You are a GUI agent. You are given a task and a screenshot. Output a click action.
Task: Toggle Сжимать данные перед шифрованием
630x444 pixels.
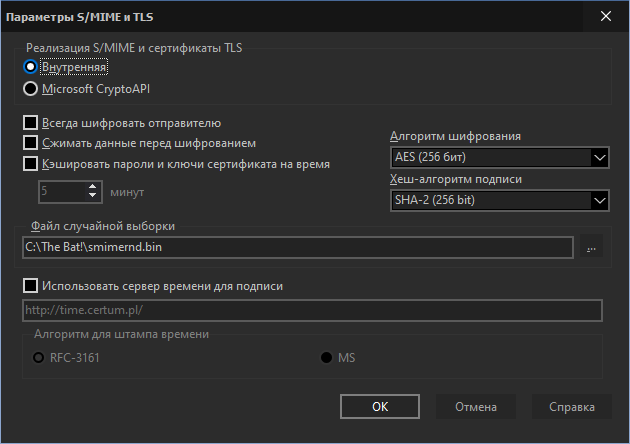coord(31,143)
